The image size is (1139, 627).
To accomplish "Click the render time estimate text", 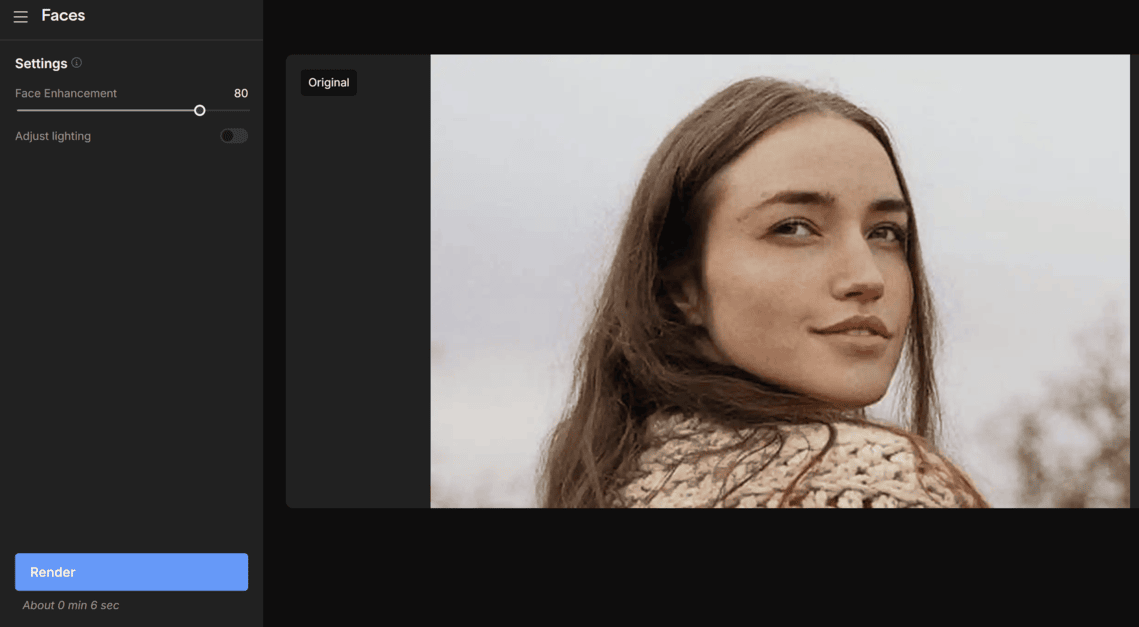I will [71, 605].
